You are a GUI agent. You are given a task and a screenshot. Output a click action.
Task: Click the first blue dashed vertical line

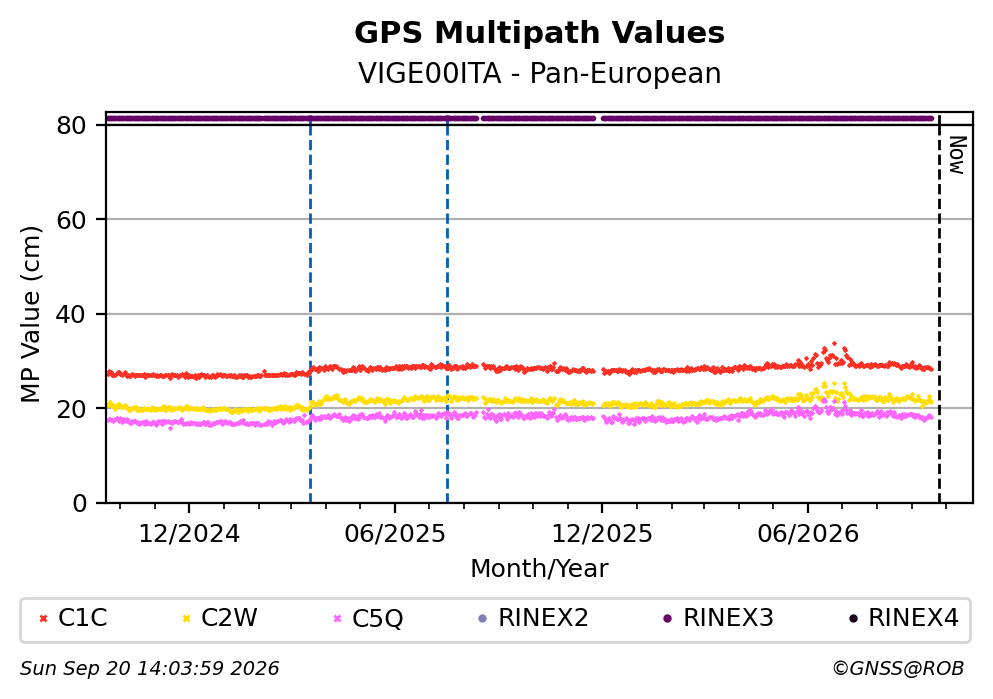310,309
